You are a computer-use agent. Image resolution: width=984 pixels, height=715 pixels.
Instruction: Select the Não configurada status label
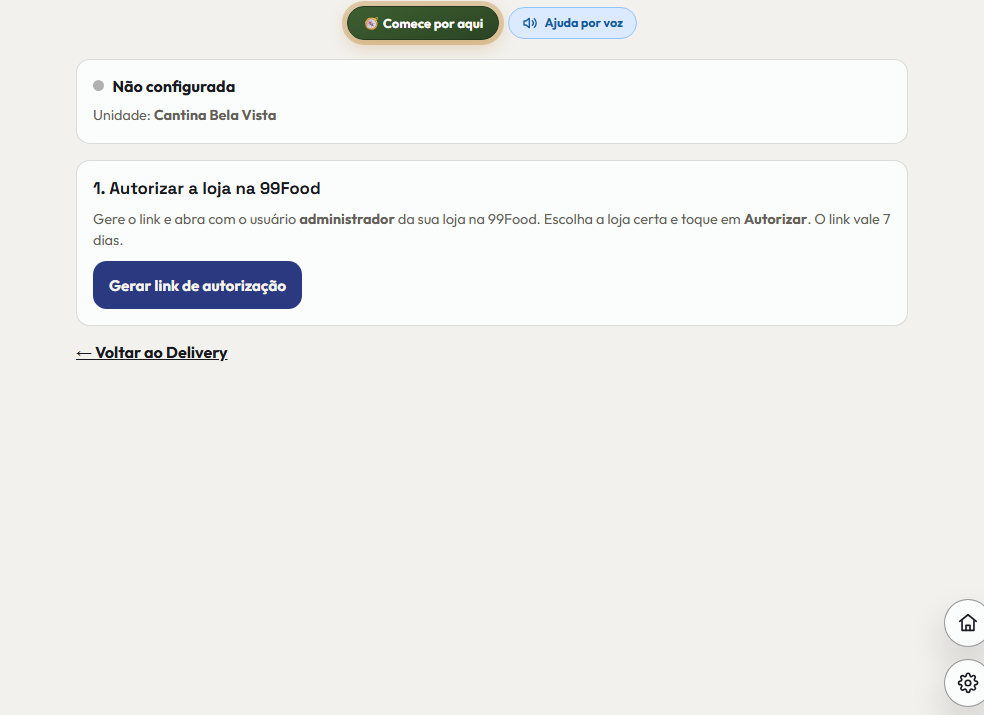pyautogui.click(x=174, y=87)
